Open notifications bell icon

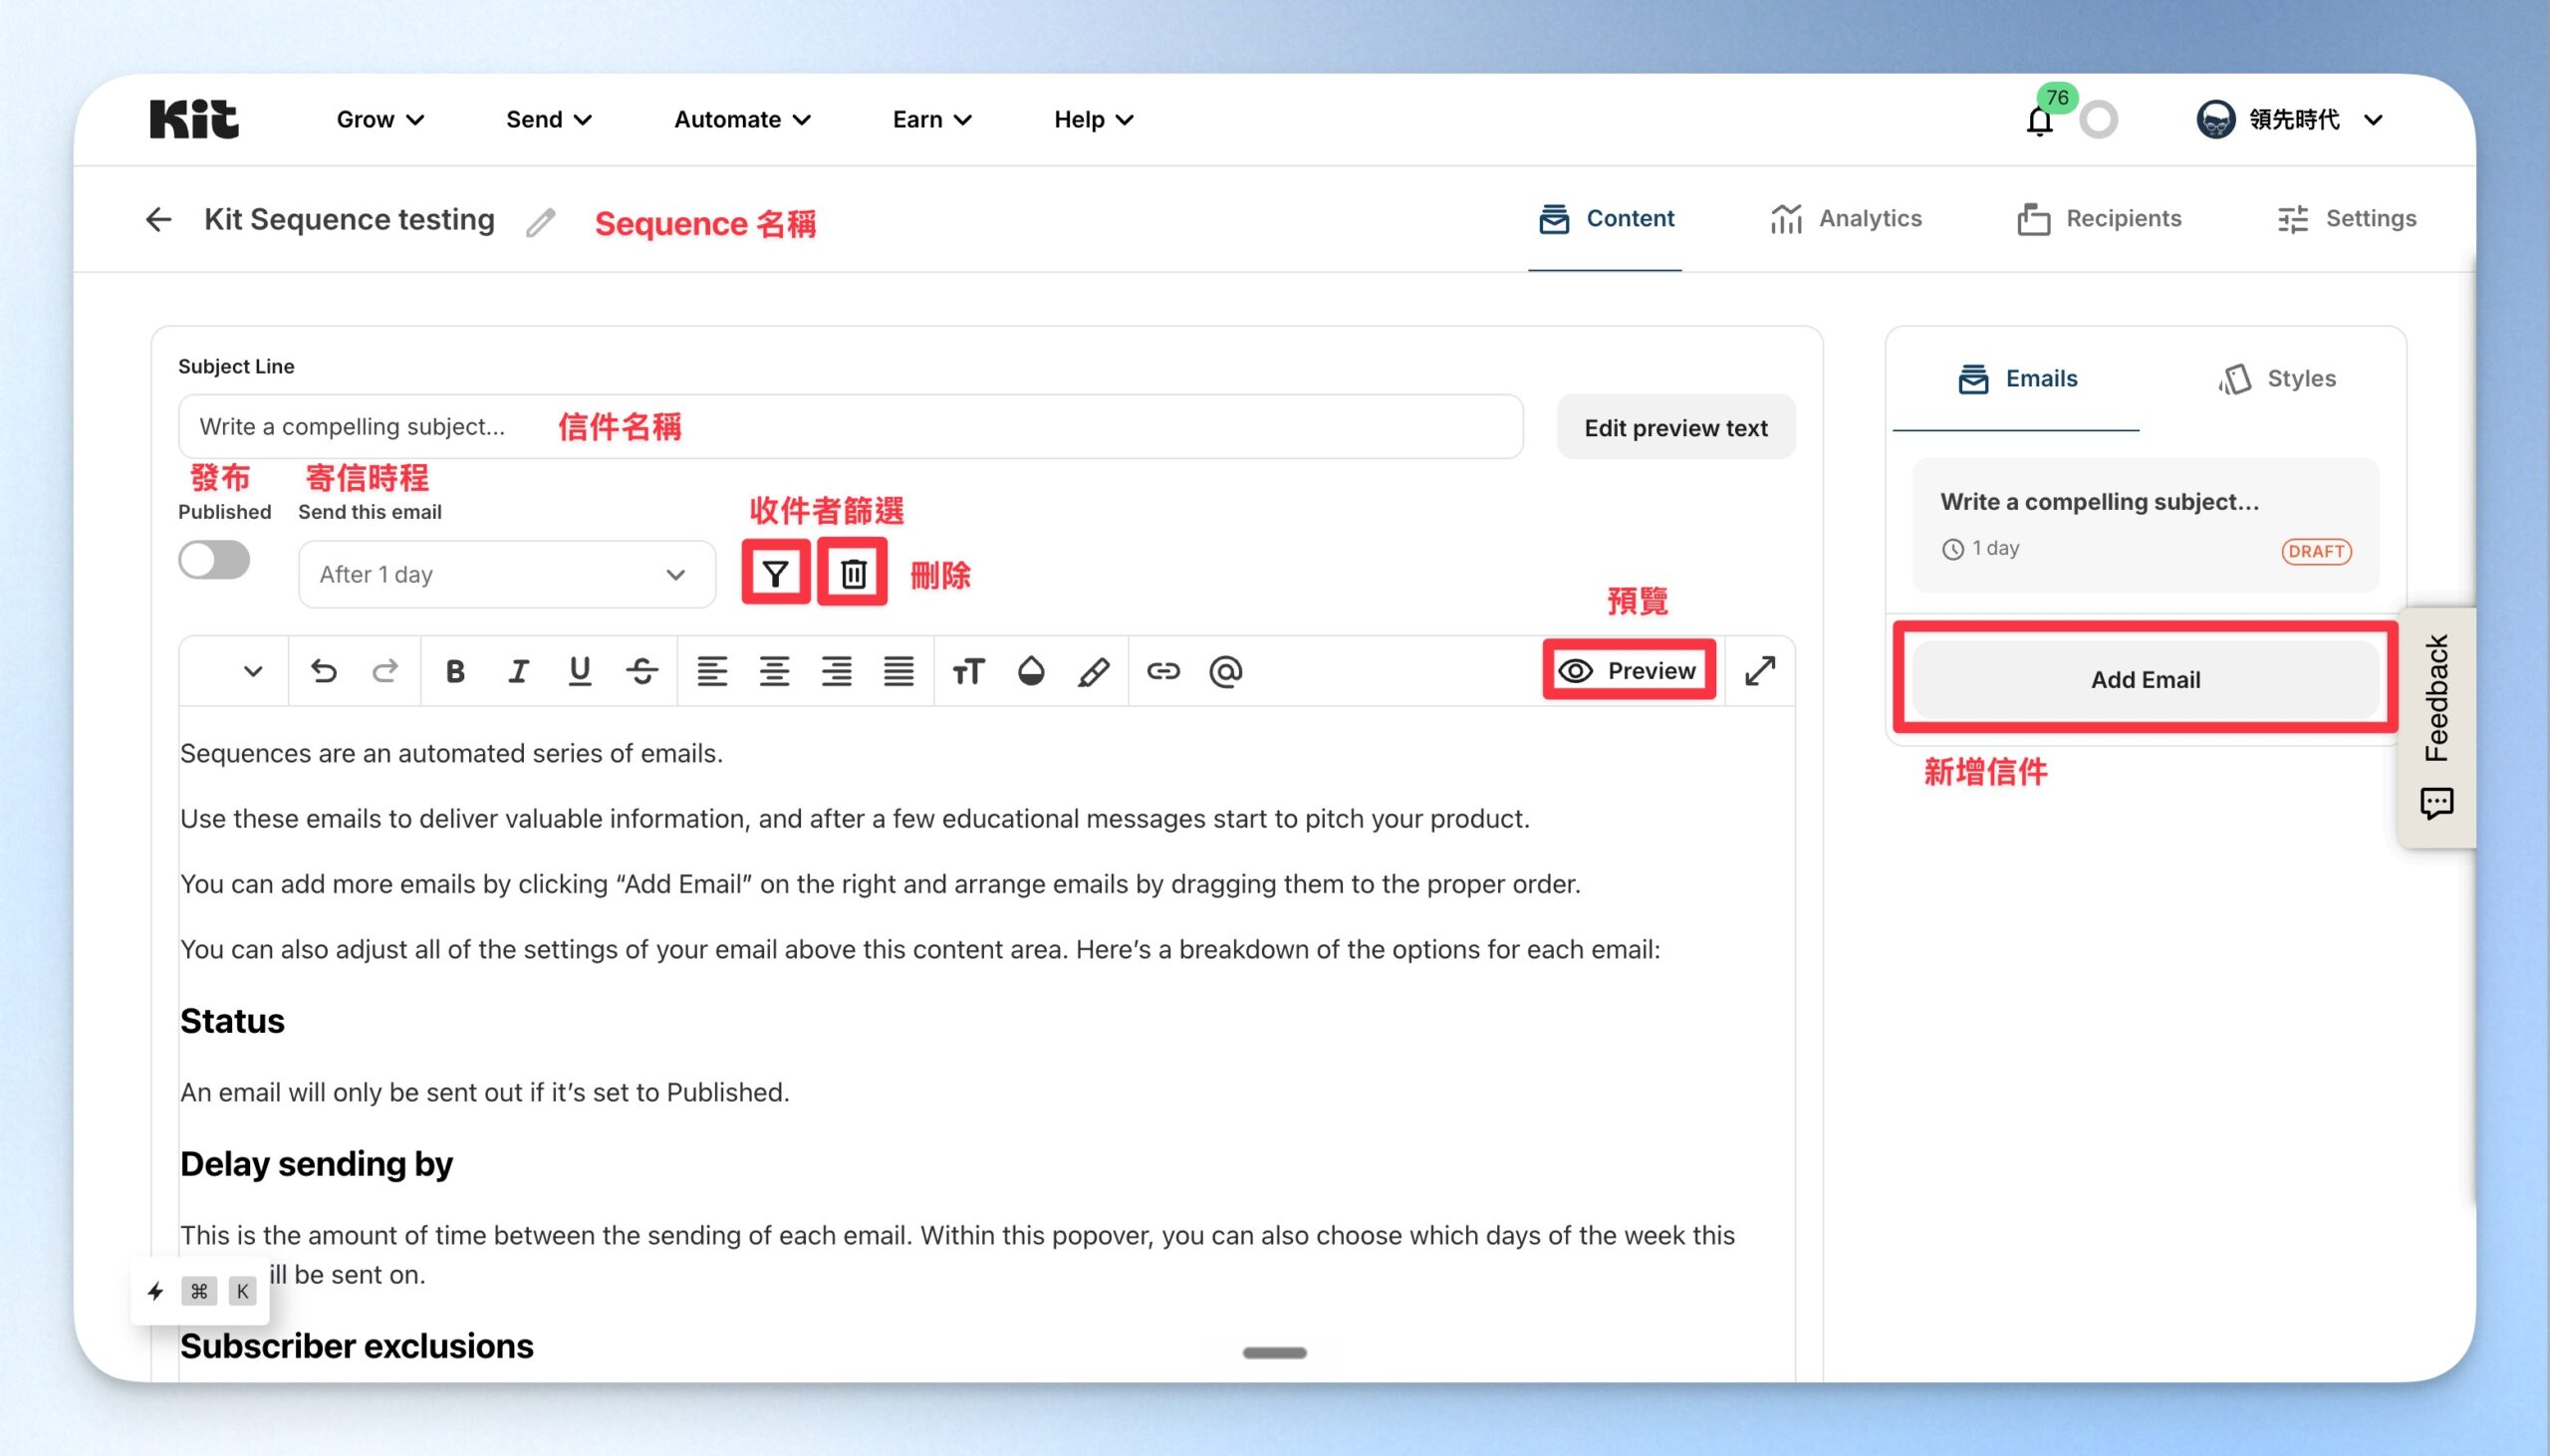pos(2039,121)
